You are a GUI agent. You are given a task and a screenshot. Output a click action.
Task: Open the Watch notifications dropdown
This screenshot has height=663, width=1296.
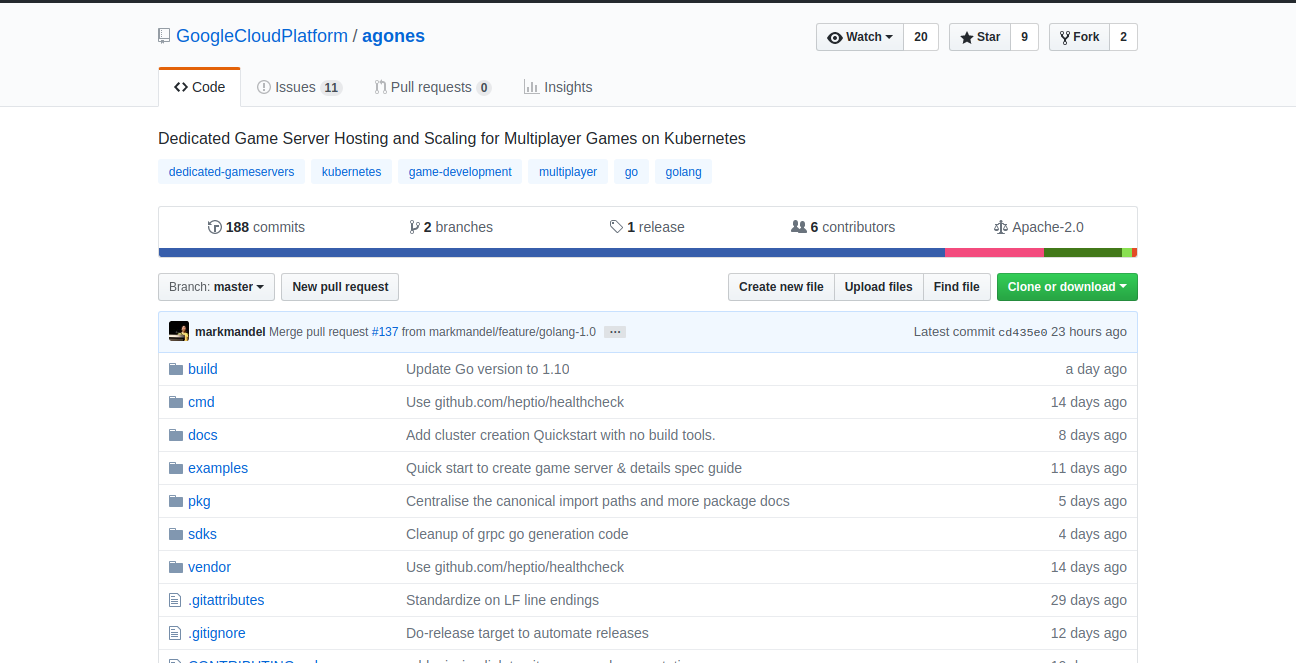click(x=860, y=37)
